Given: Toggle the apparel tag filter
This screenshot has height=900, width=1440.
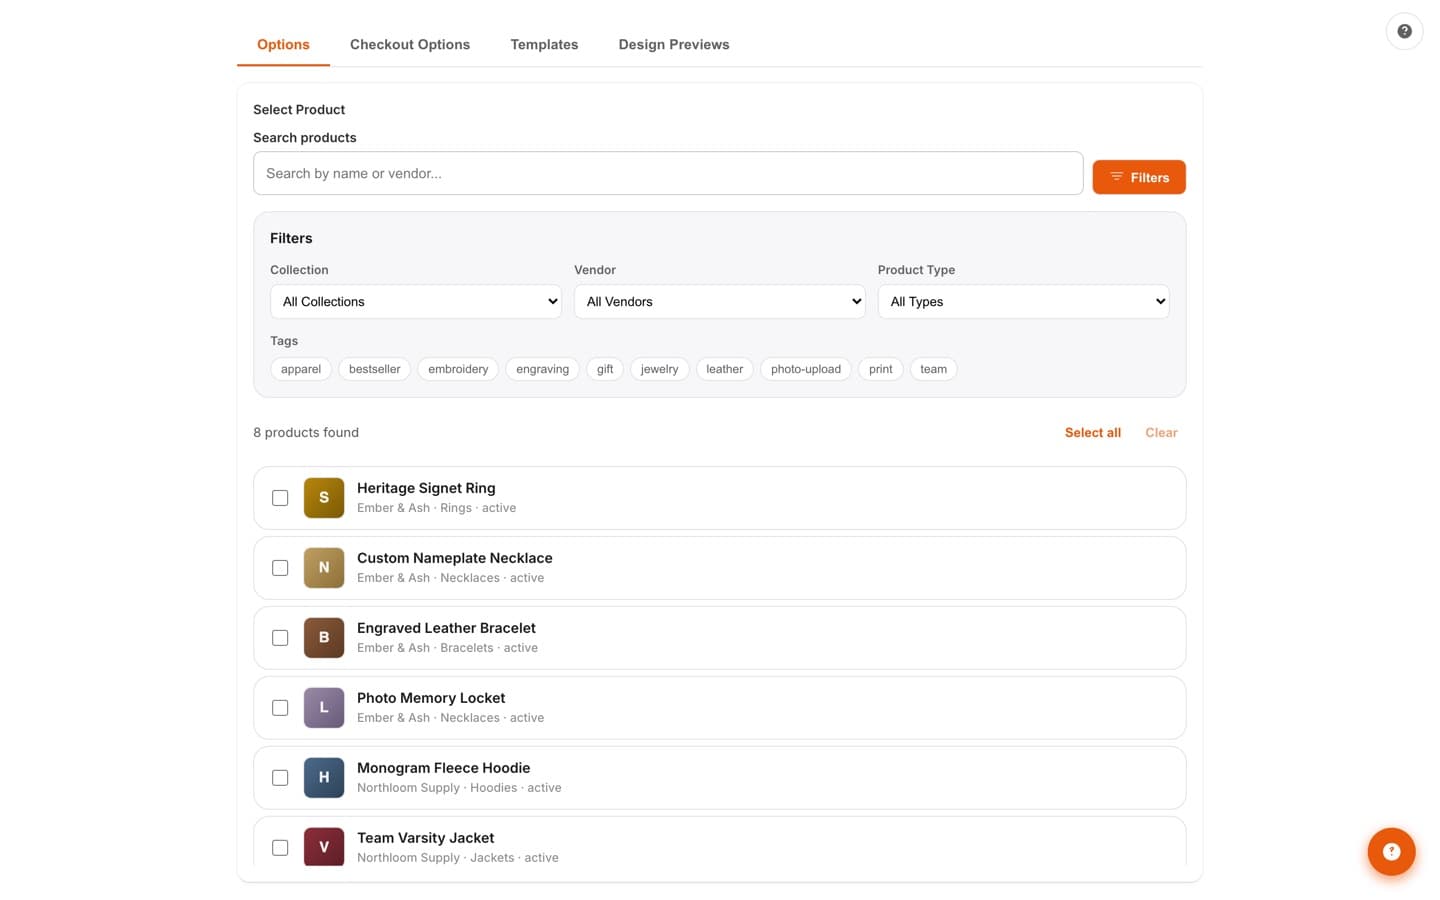Looking at the screenshot, I should pyautogui.click(x=301, y=369).
